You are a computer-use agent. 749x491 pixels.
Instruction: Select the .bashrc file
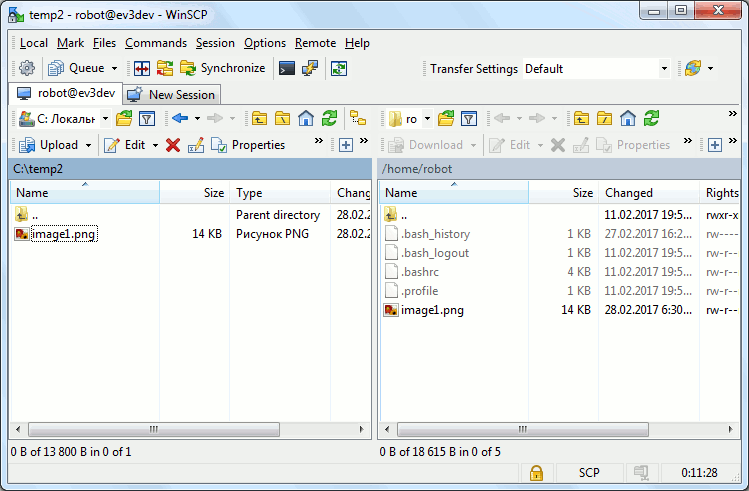420,272
